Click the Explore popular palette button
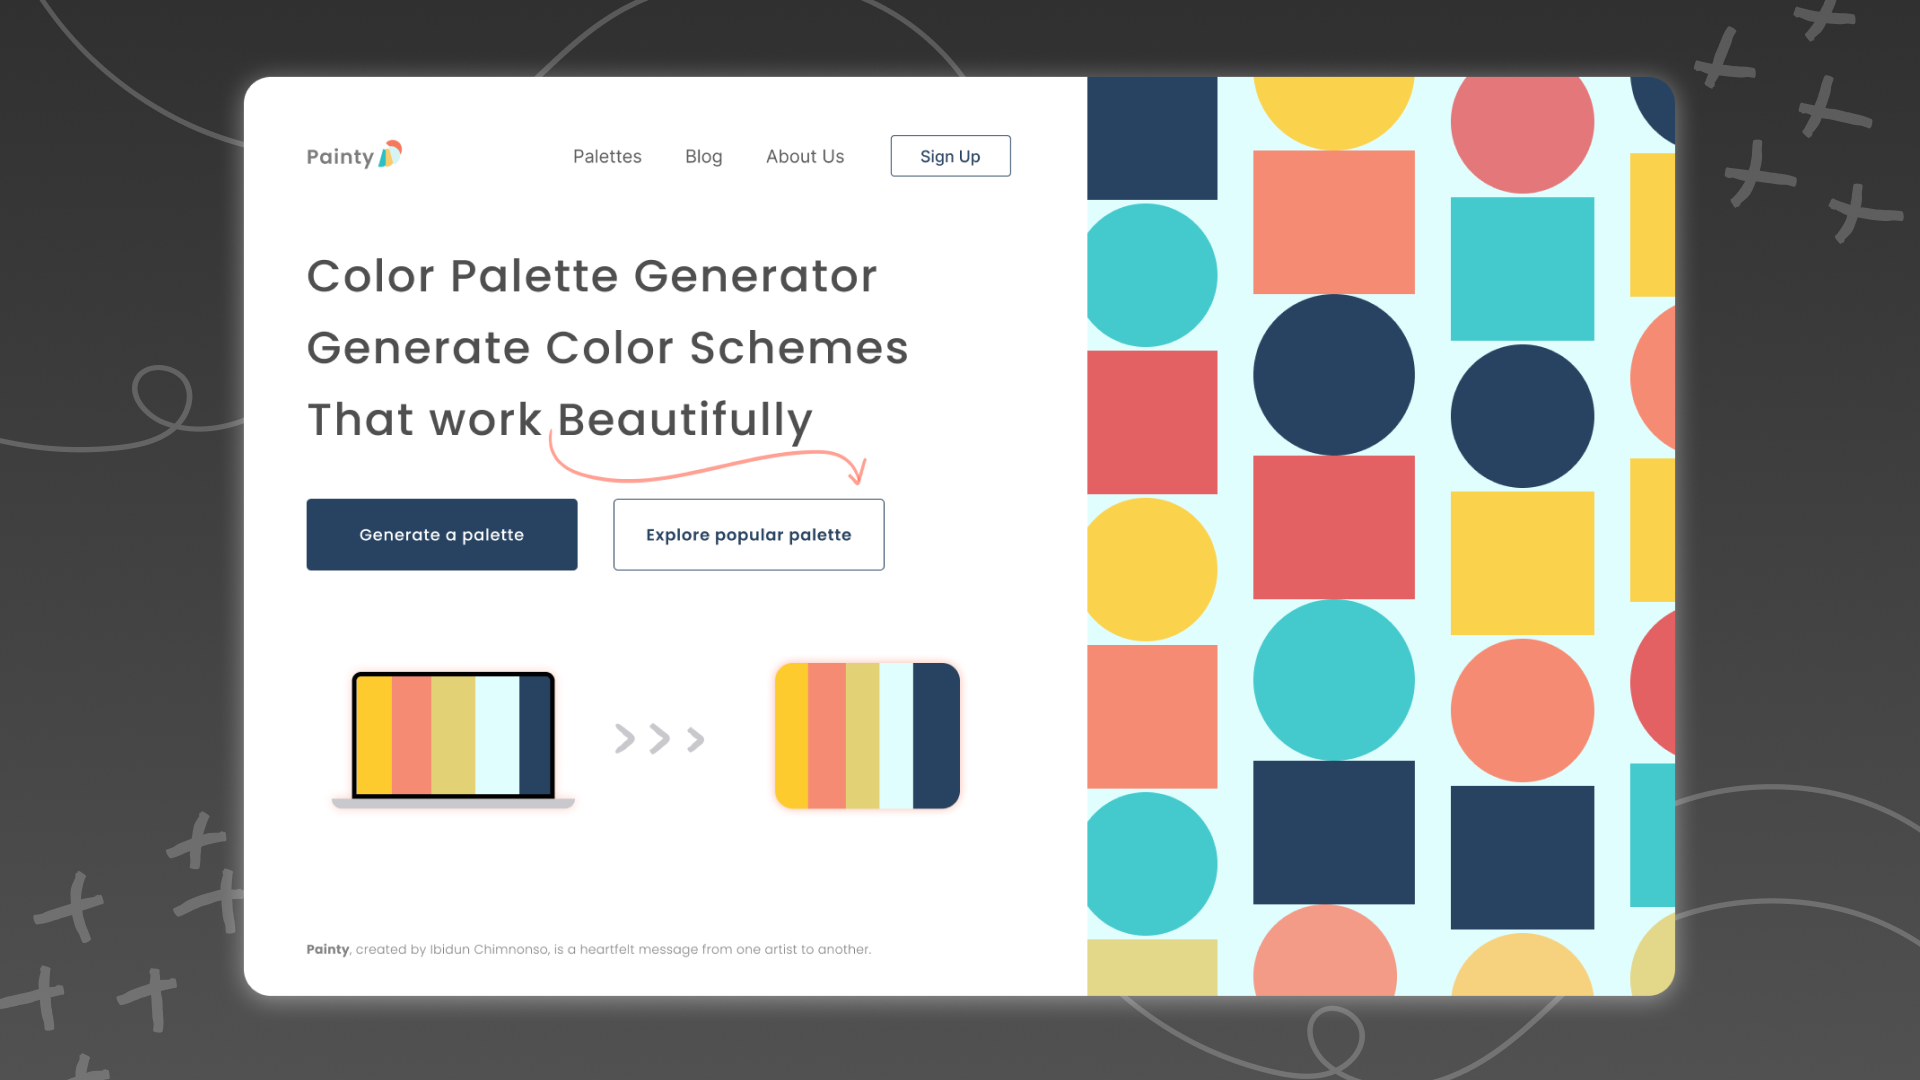This screenshot has width=1920, height=1080. pyautogui.click(x=748, y=534)
